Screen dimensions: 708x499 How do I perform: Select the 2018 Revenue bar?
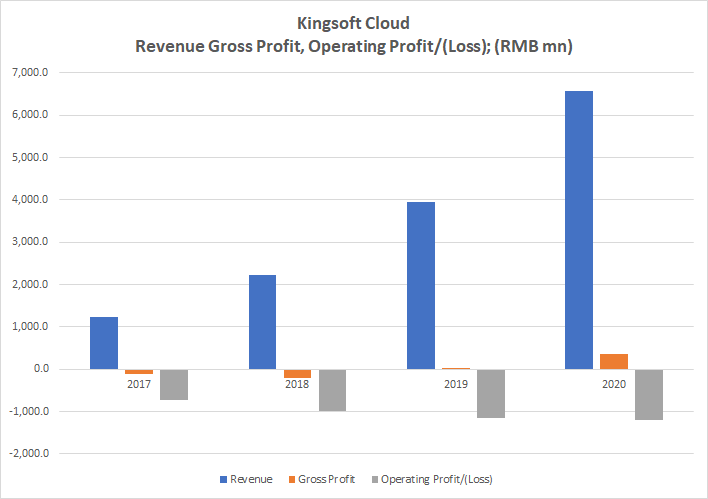click(263, 322)
